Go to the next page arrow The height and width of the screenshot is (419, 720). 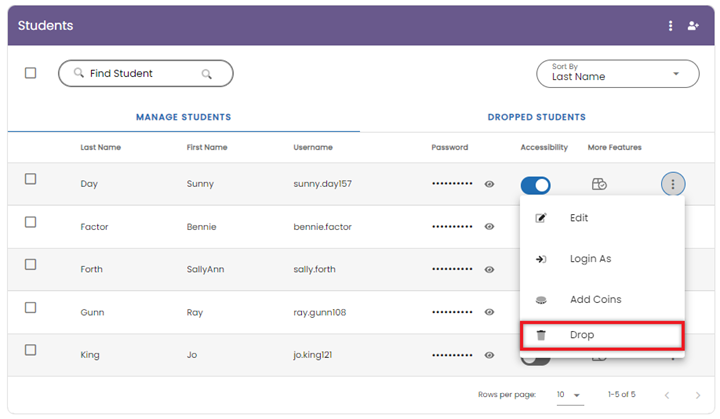coord(698,395)
